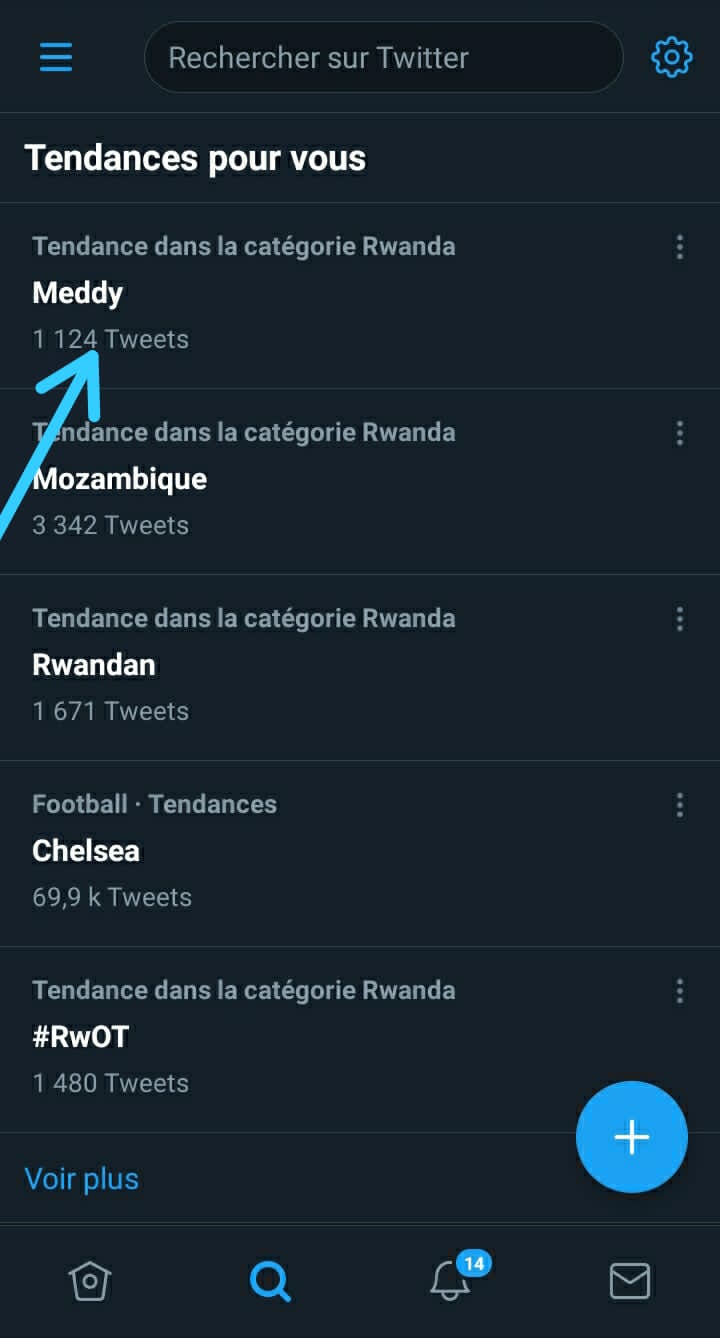The width and height of the screenshot is (720, 1338).
Task: Open the hamburger navigation menu
Action: [x=56, y=57]
